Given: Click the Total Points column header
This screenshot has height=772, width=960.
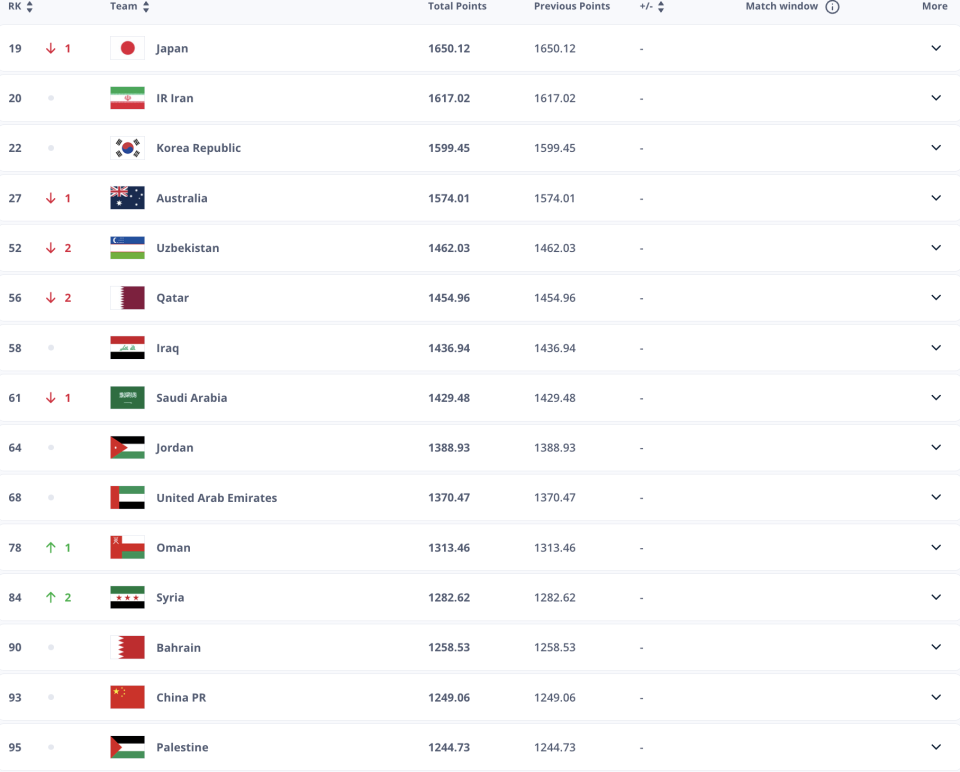Looking at the screenshot, I should [457, 7].
